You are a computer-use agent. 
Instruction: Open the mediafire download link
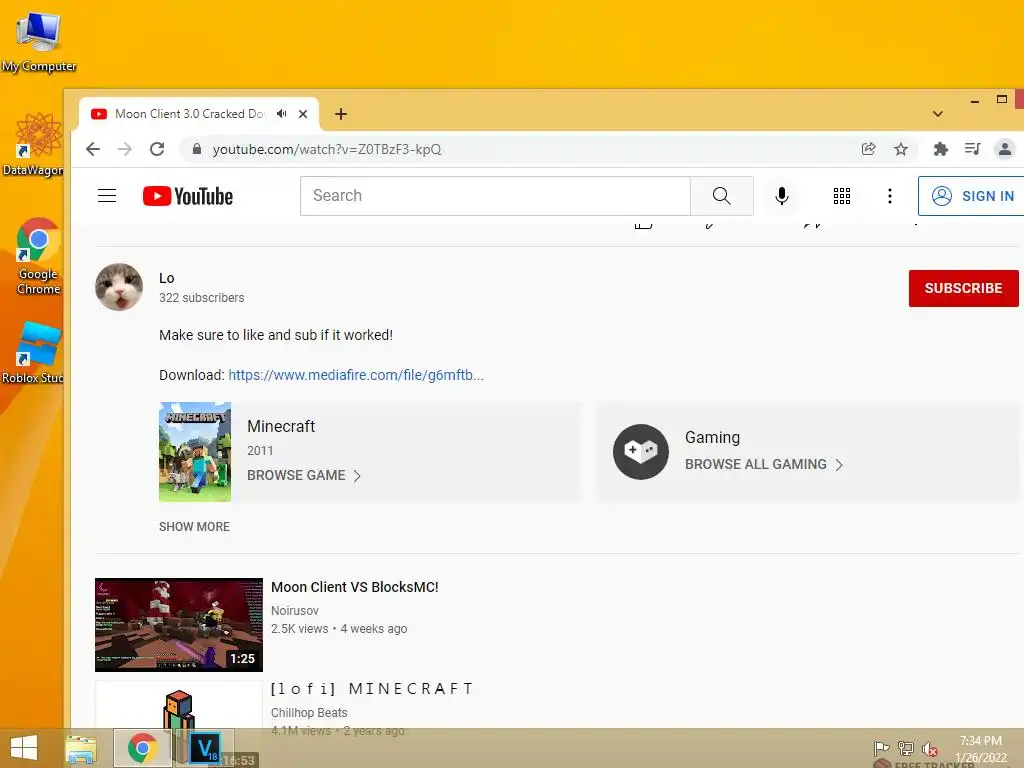coord(356,375)
